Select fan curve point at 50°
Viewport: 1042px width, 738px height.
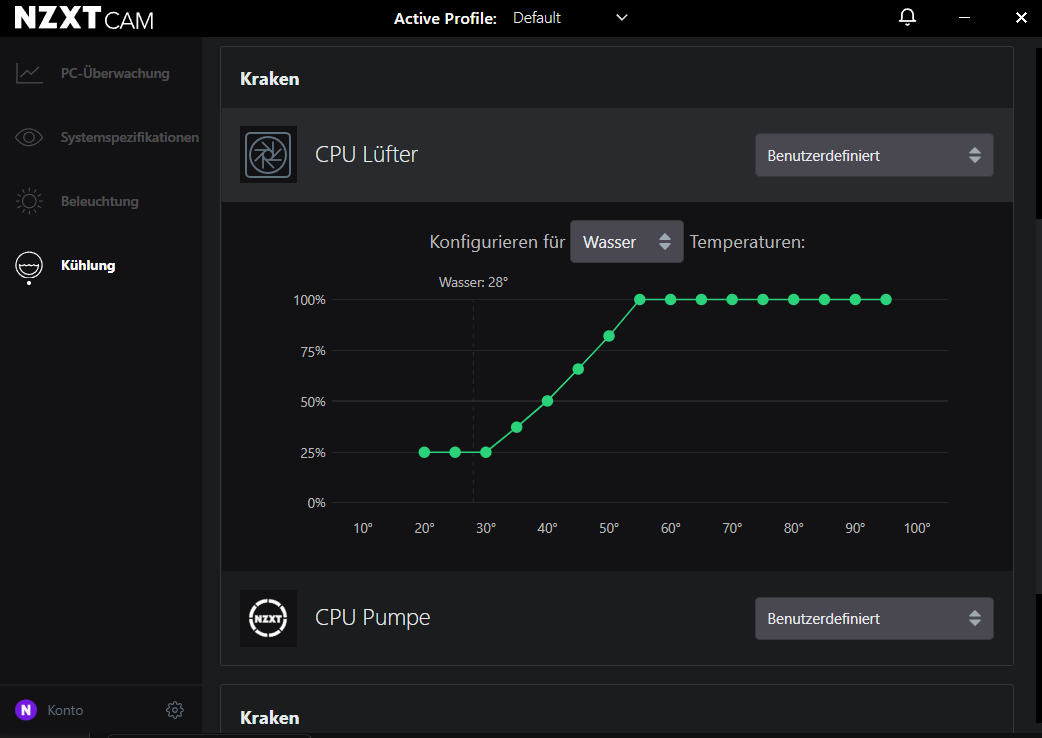(x=609, y=336)
